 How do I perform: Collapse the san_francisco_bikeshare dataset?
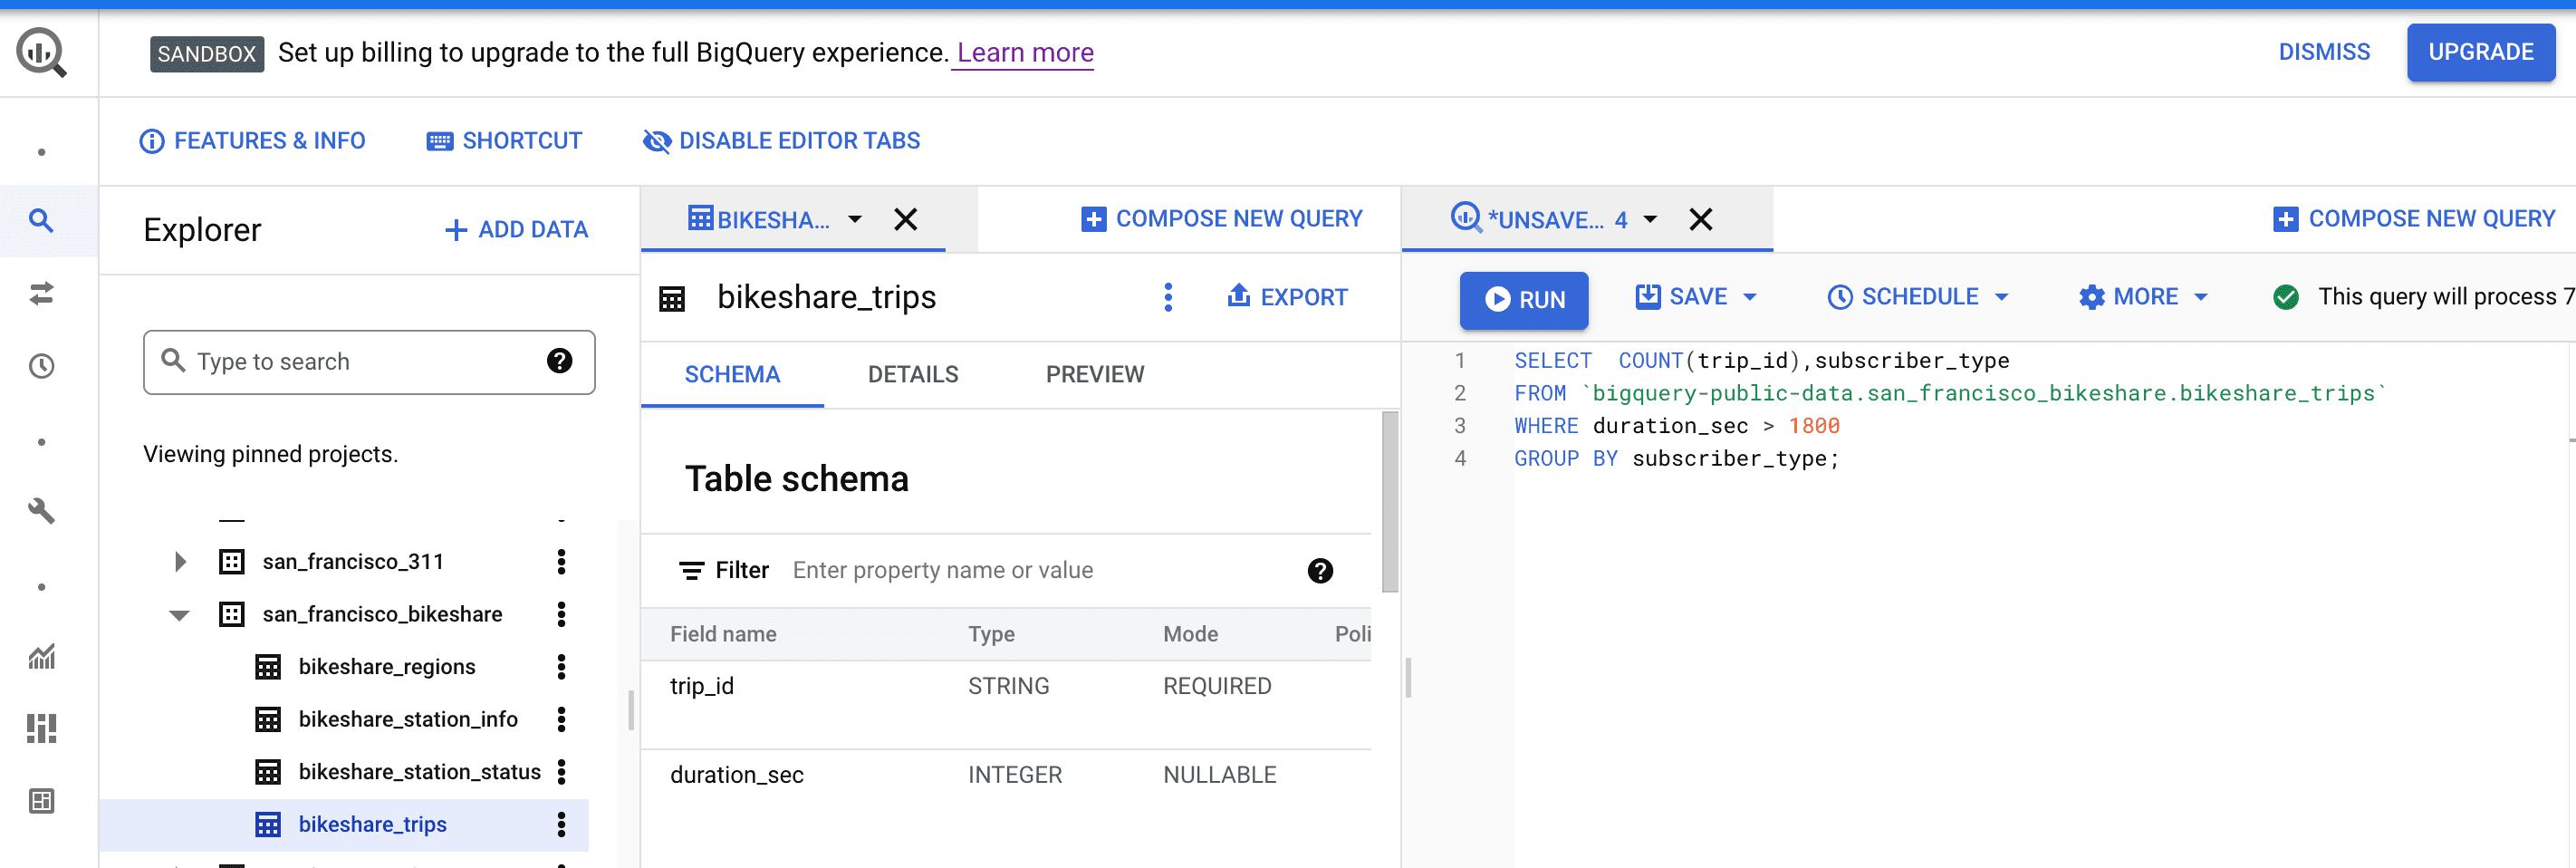pyautogui.click(x=180, y=615)
